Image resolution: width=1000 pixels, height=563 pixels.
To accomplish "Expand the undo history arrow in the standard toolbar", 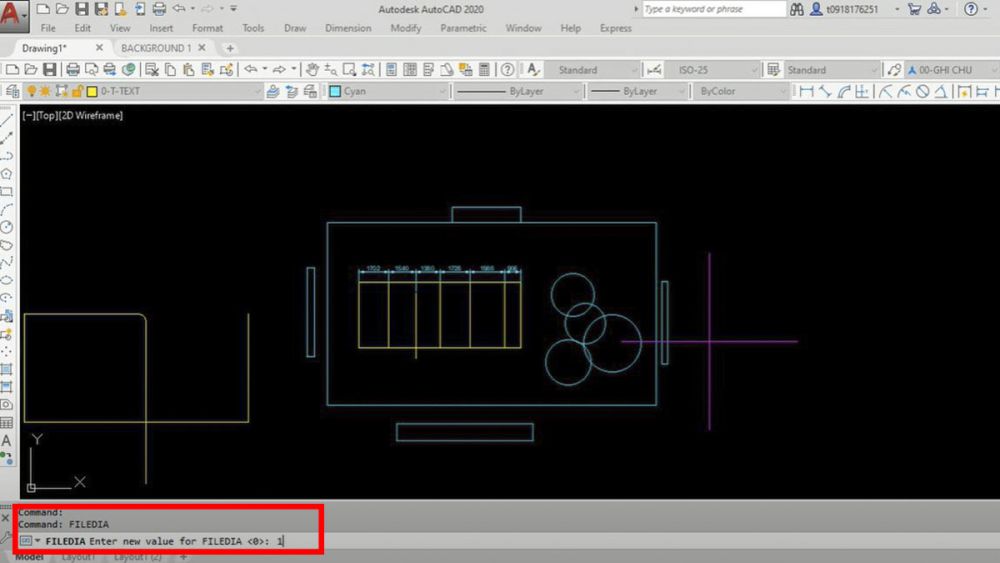I will point(265,69).
